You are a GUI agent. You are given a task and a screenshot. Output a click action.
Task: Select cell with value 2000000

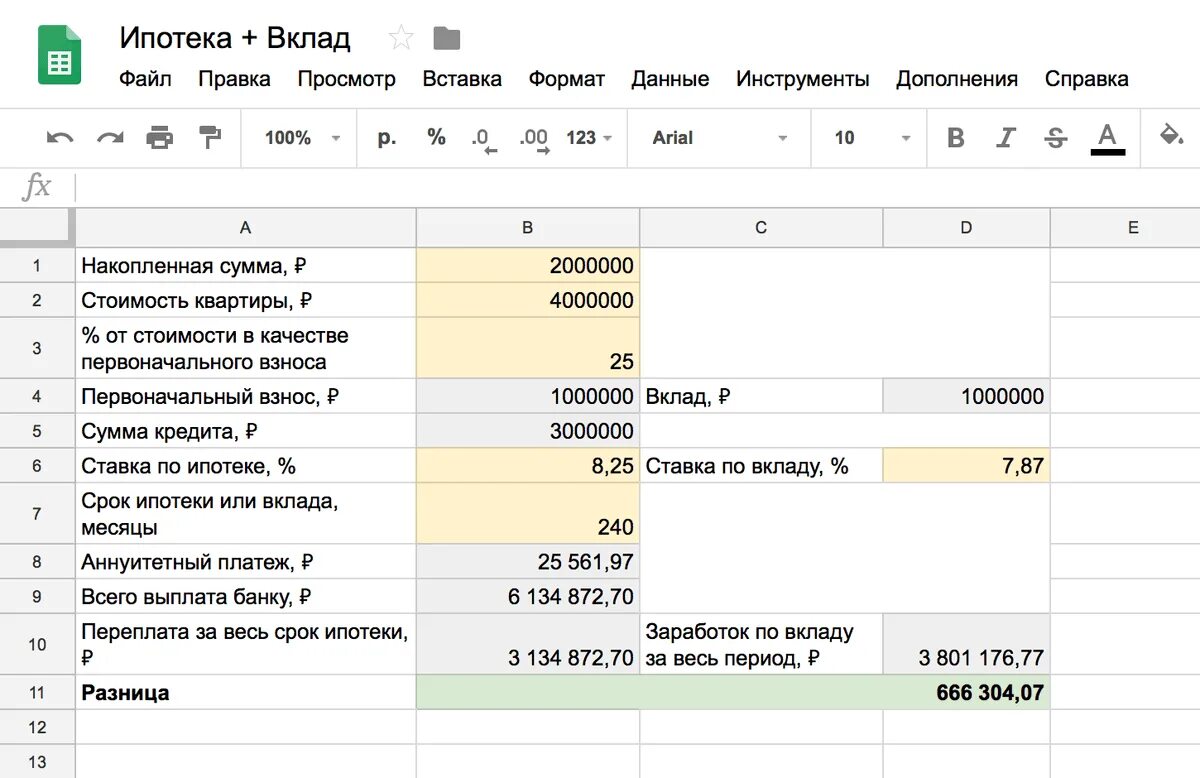[528, 265]
